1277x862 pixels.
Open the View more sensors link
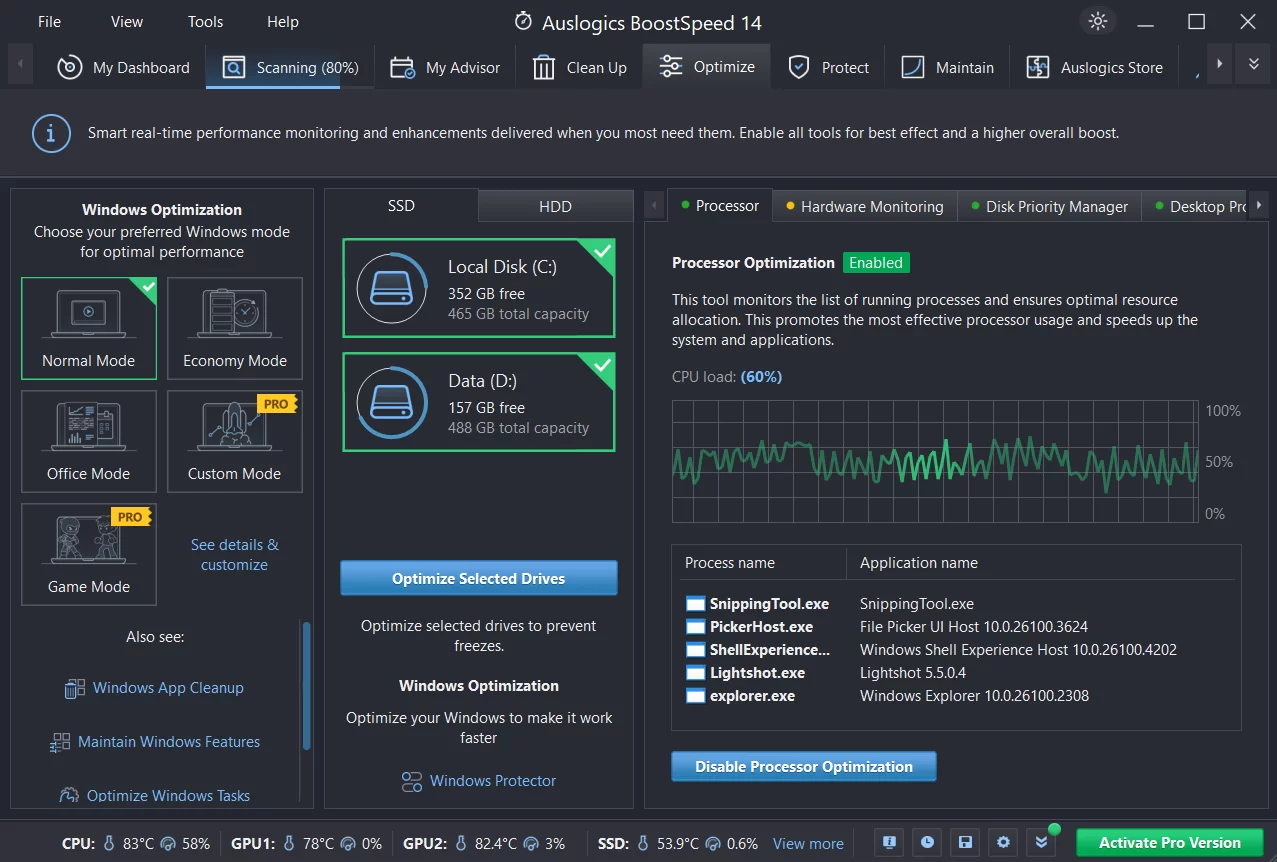[x=808, y=844]
